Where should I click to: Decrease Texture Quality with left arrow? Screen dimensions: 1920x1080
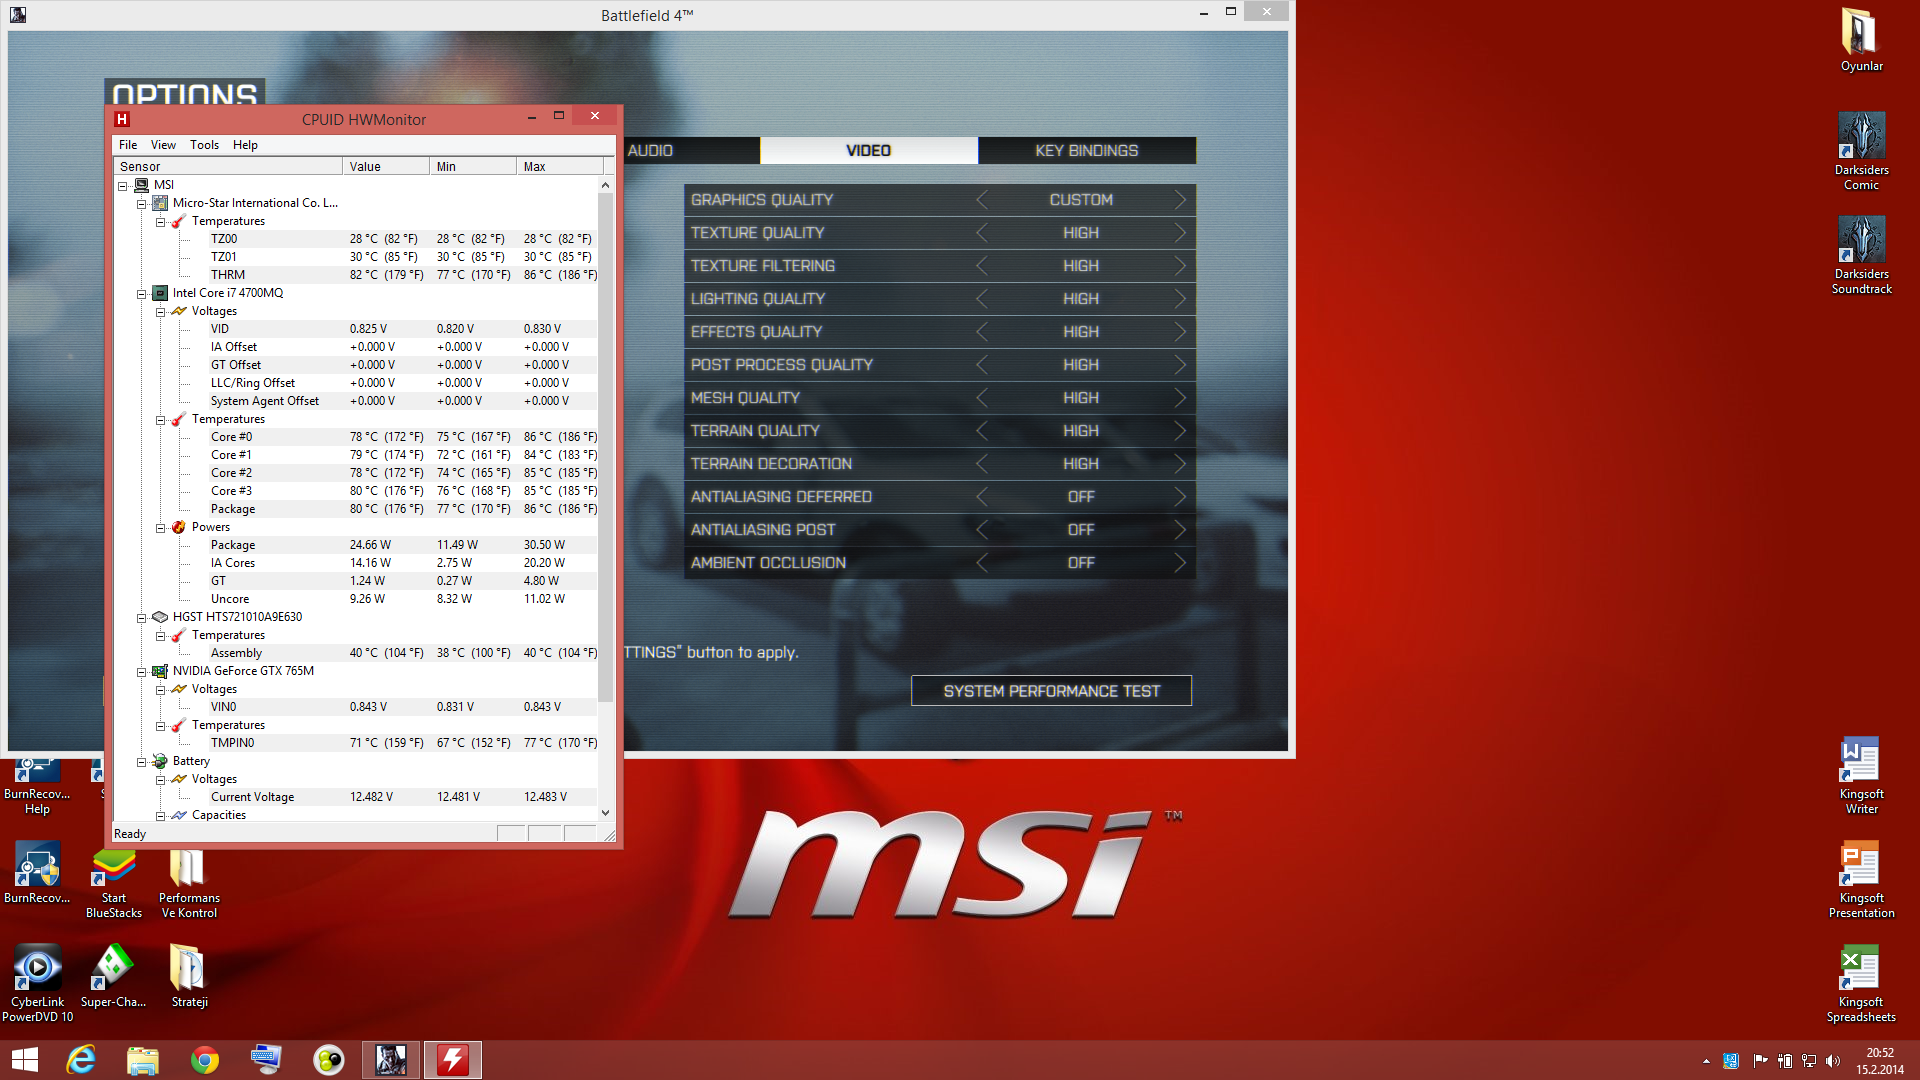pos(982,233)
